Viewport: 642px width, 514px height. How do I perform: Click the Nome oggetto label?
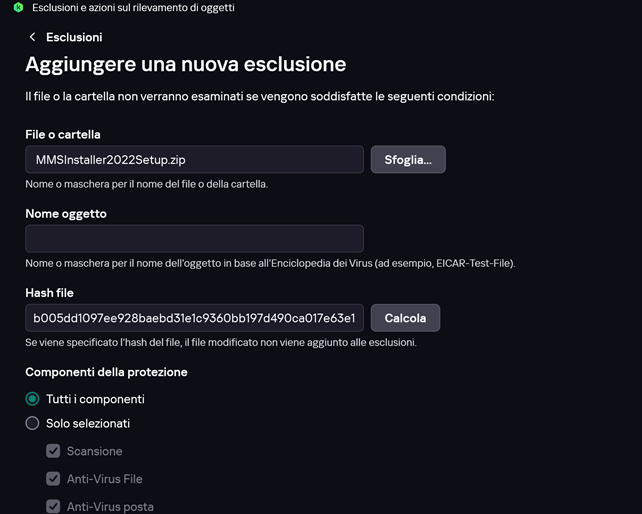66,214
